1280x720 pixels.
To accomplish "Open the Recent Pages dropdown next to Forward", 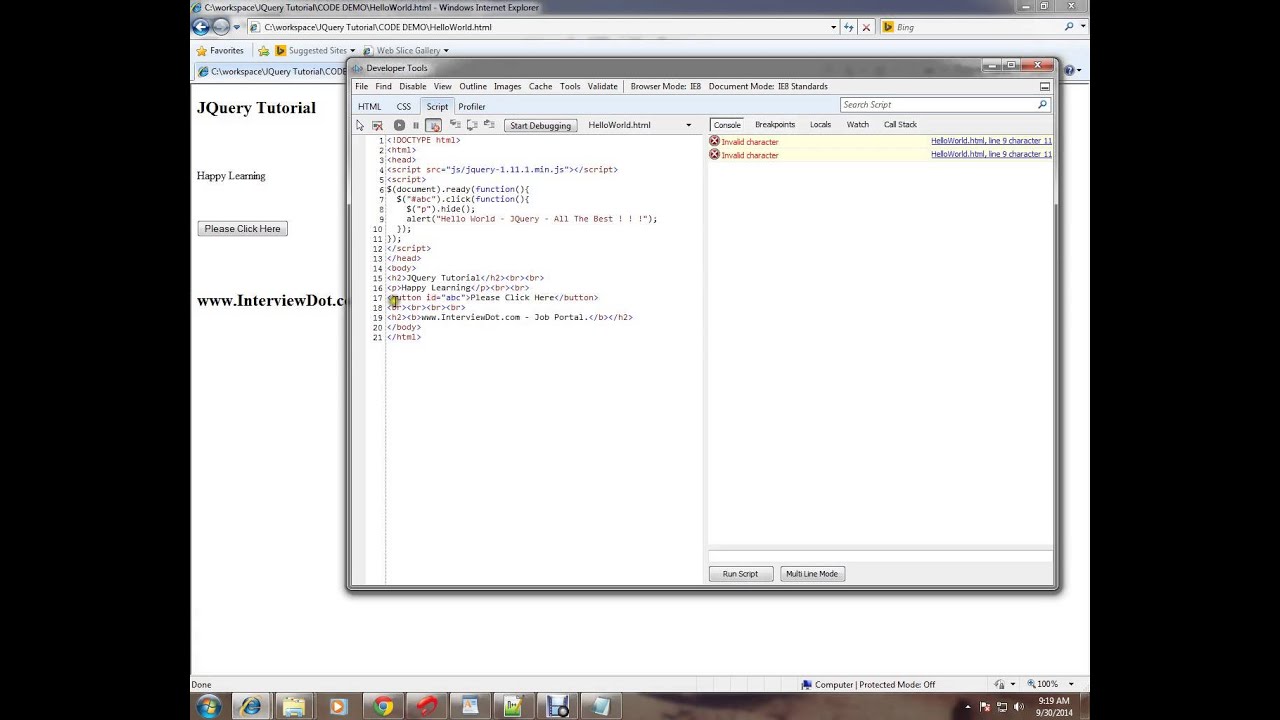I will click(x=237, y=27).
